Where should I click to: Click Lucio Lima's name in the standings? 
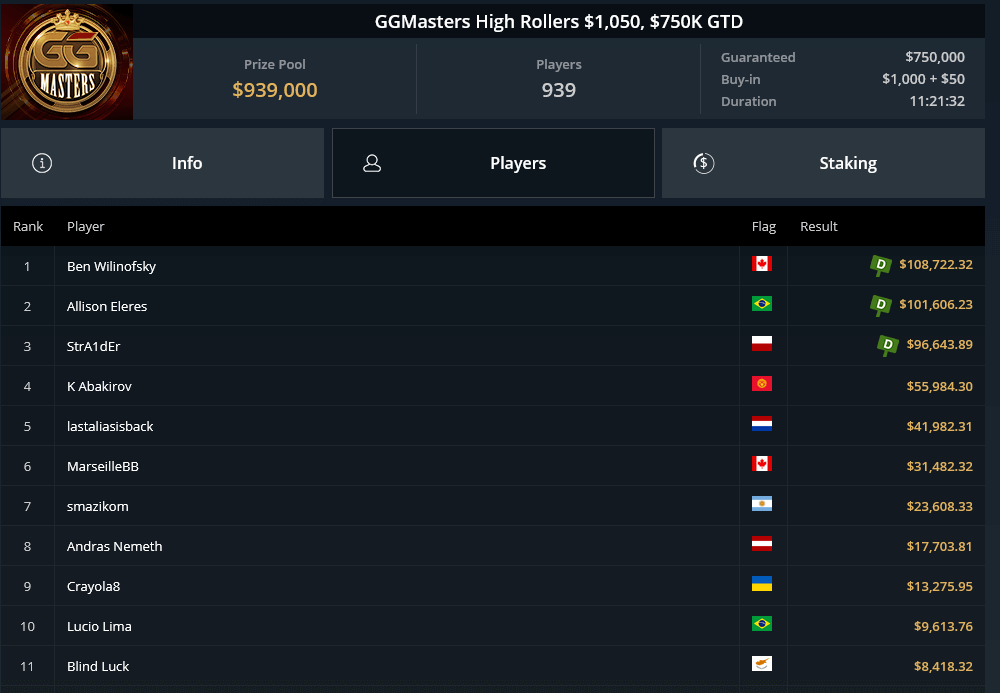(x=99, y=625)
